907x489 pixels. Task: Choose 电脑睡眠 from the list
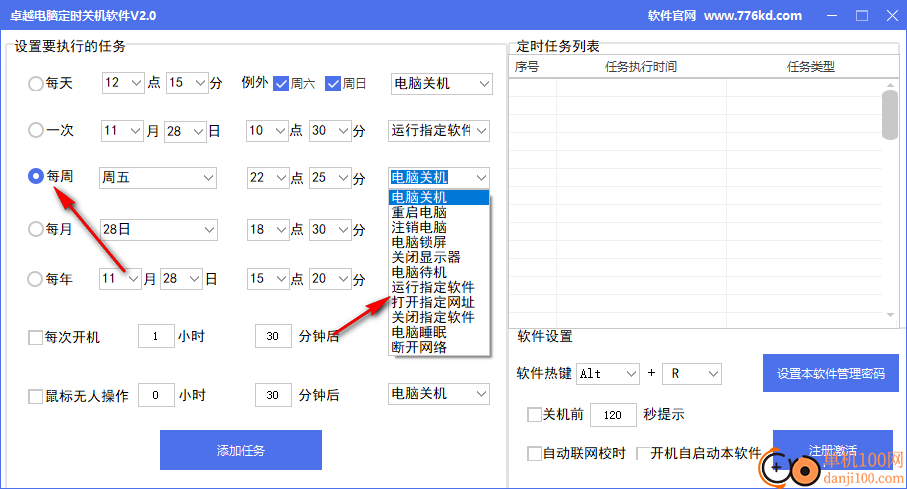pos(439,333)
